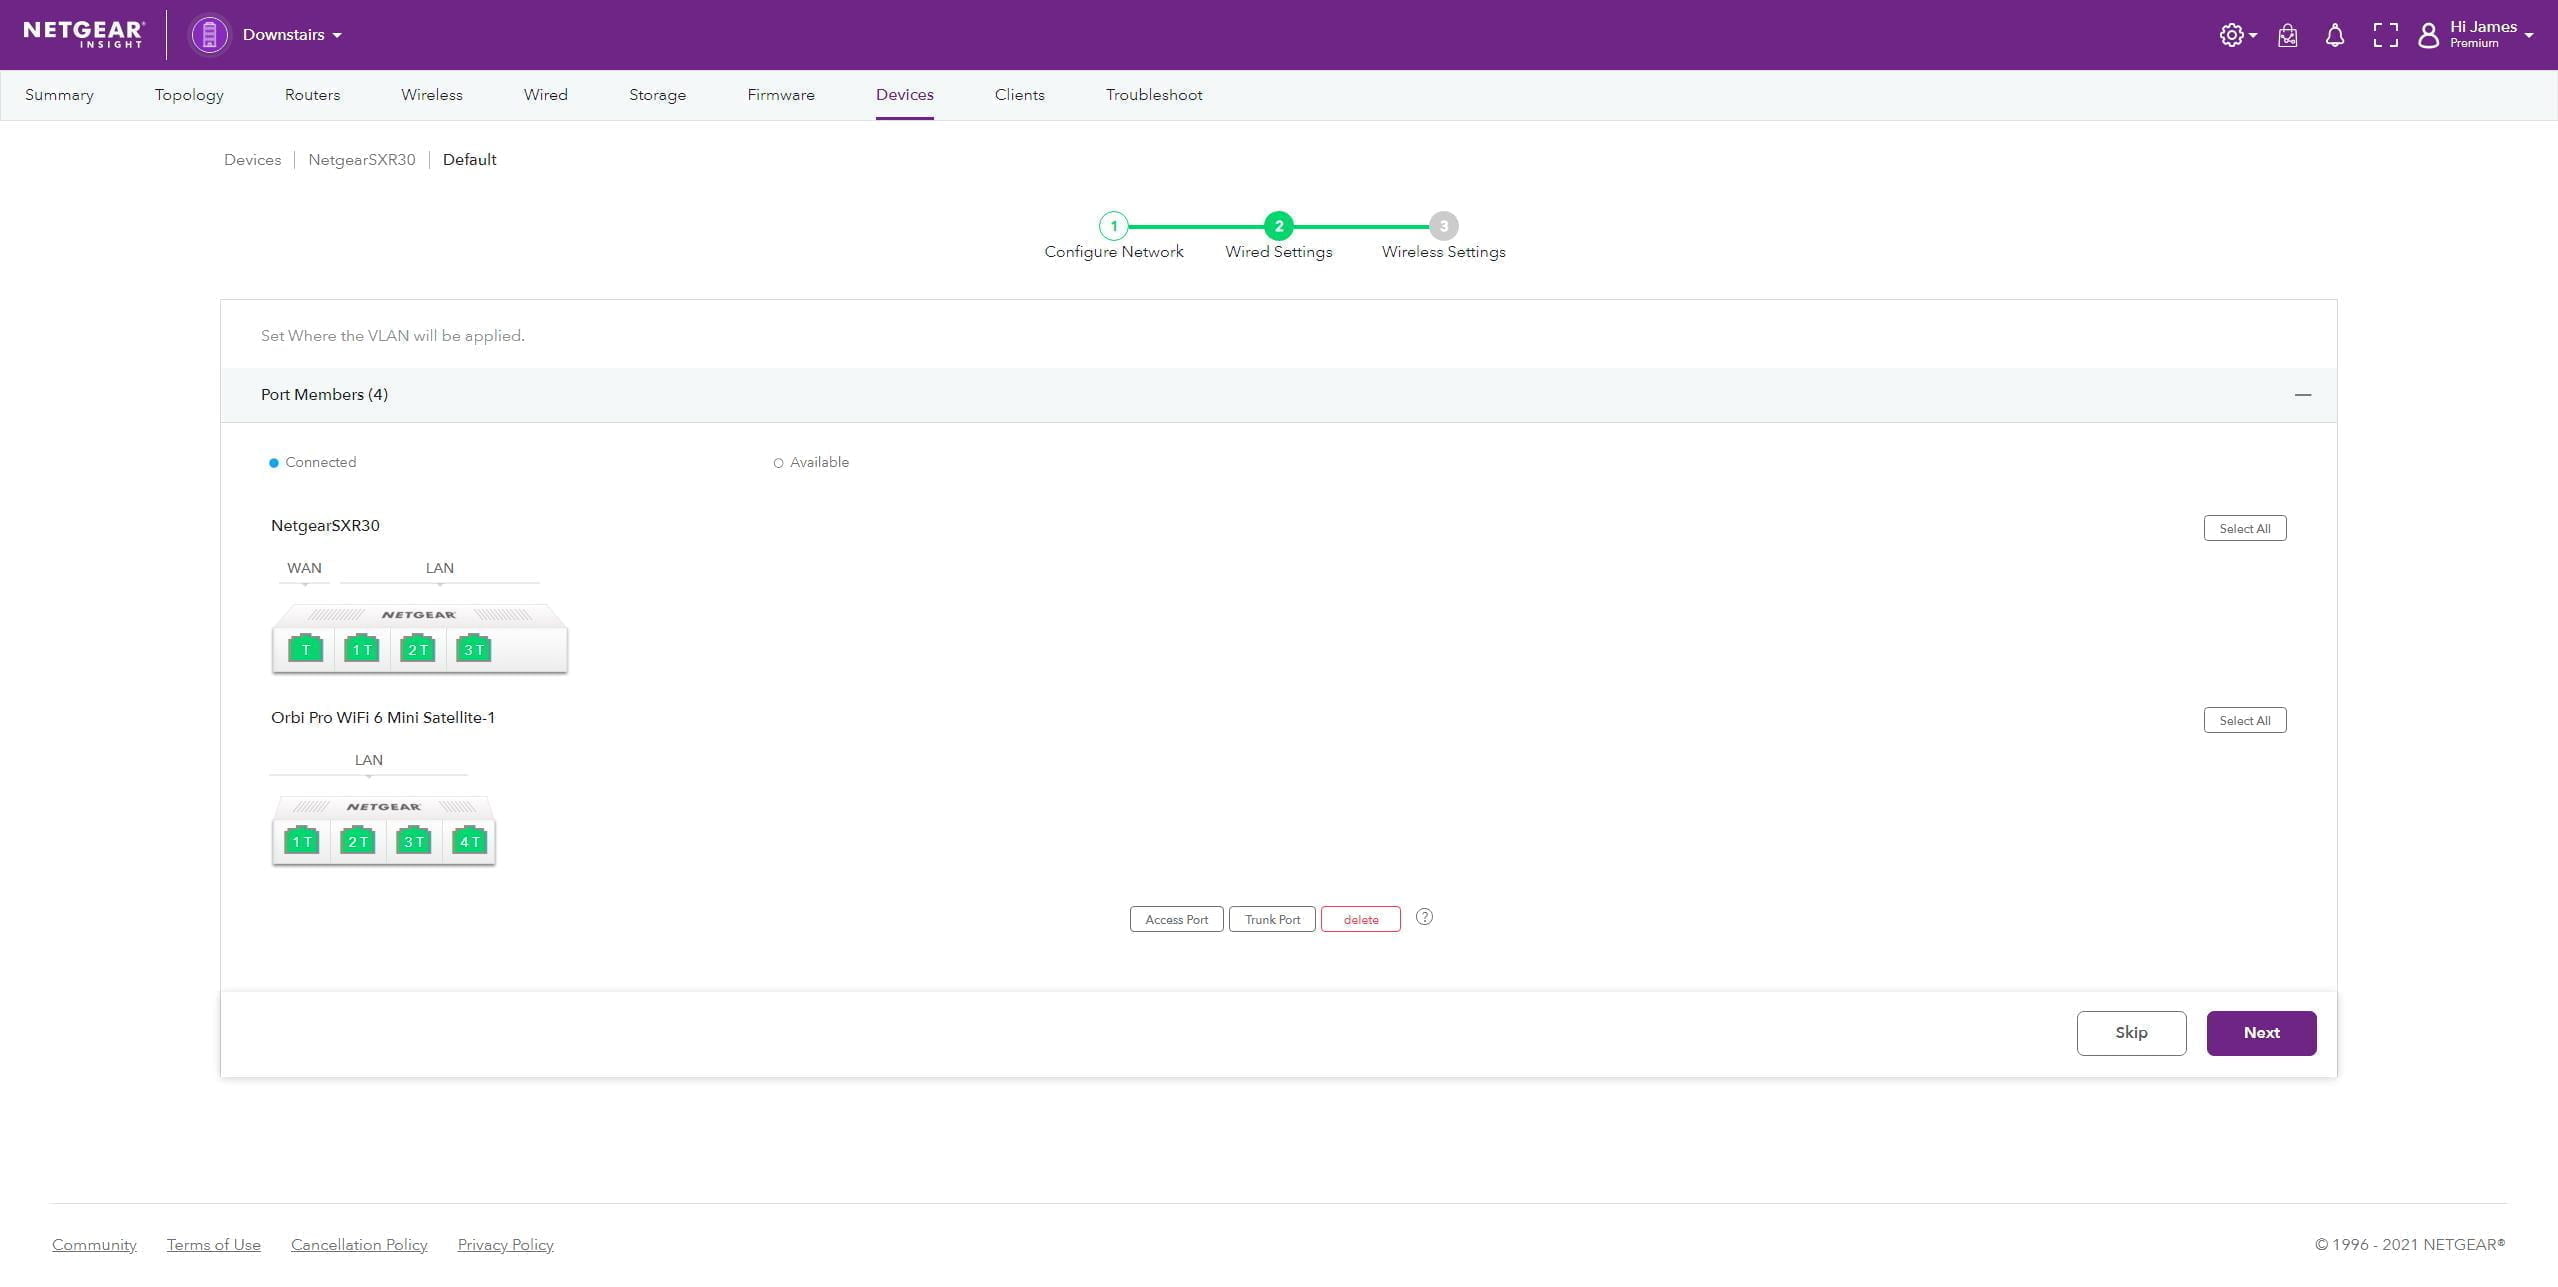Toggle fullscreen mode icon

2385,36
